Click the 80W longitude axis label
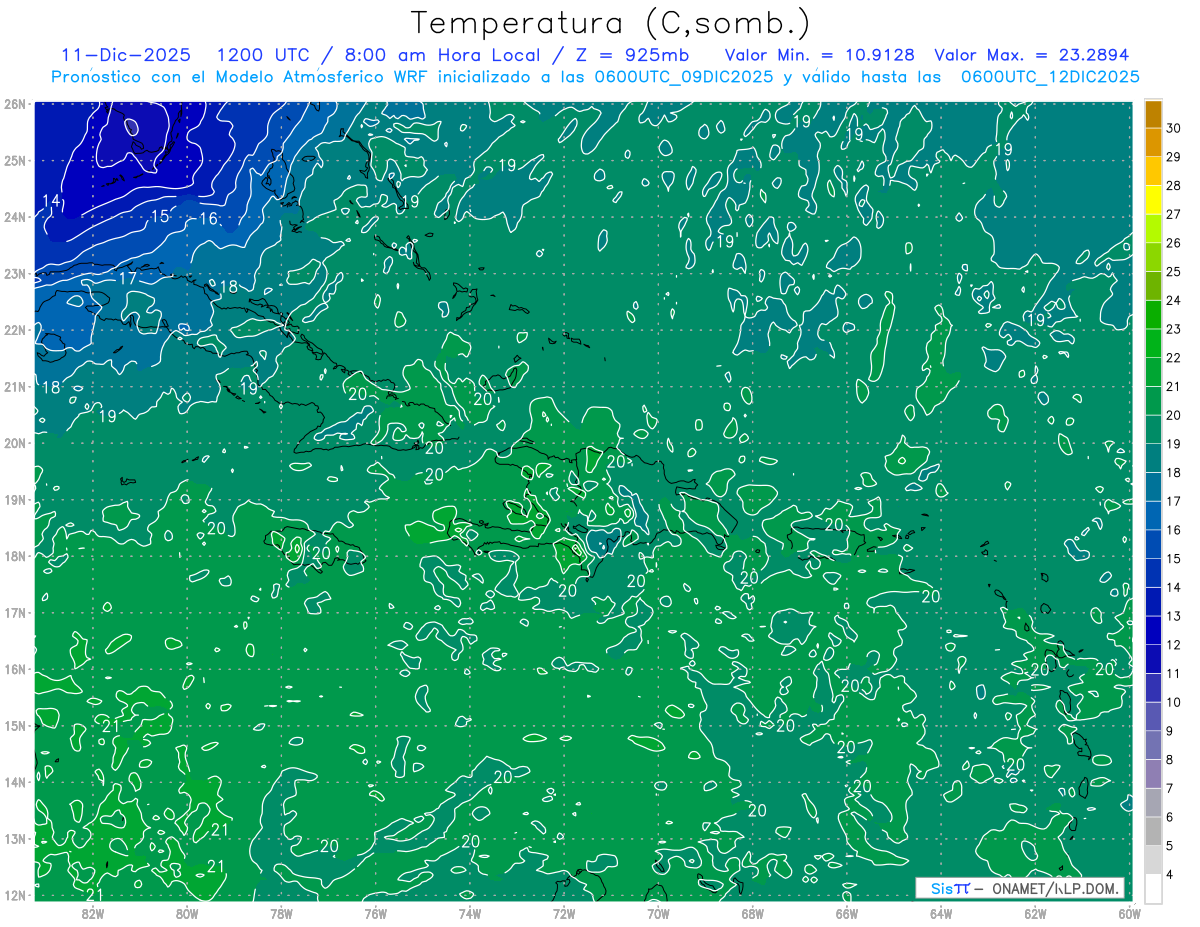Image resolution: width=1200 pixels, height=927 pixels. click(186, 912)
